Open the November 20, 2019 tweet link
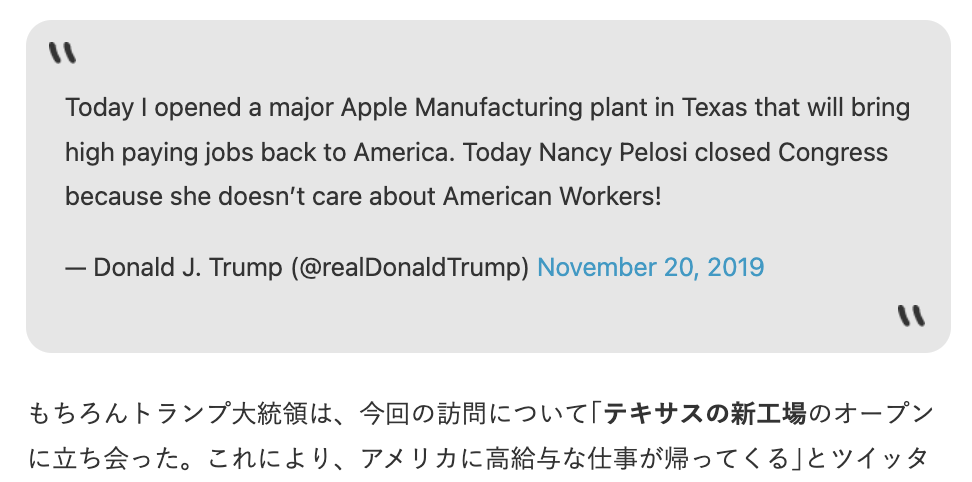The image size is (972, 482). 650,268
